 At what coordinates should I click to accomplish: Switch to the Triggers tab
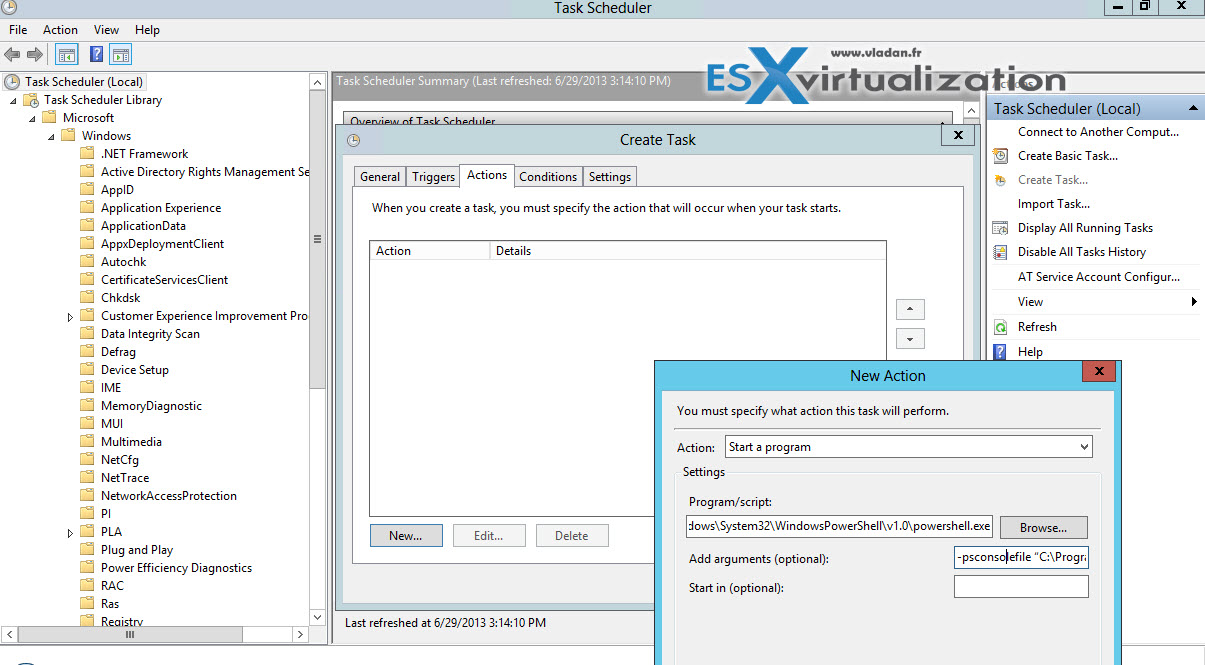(x=433, y=177)
